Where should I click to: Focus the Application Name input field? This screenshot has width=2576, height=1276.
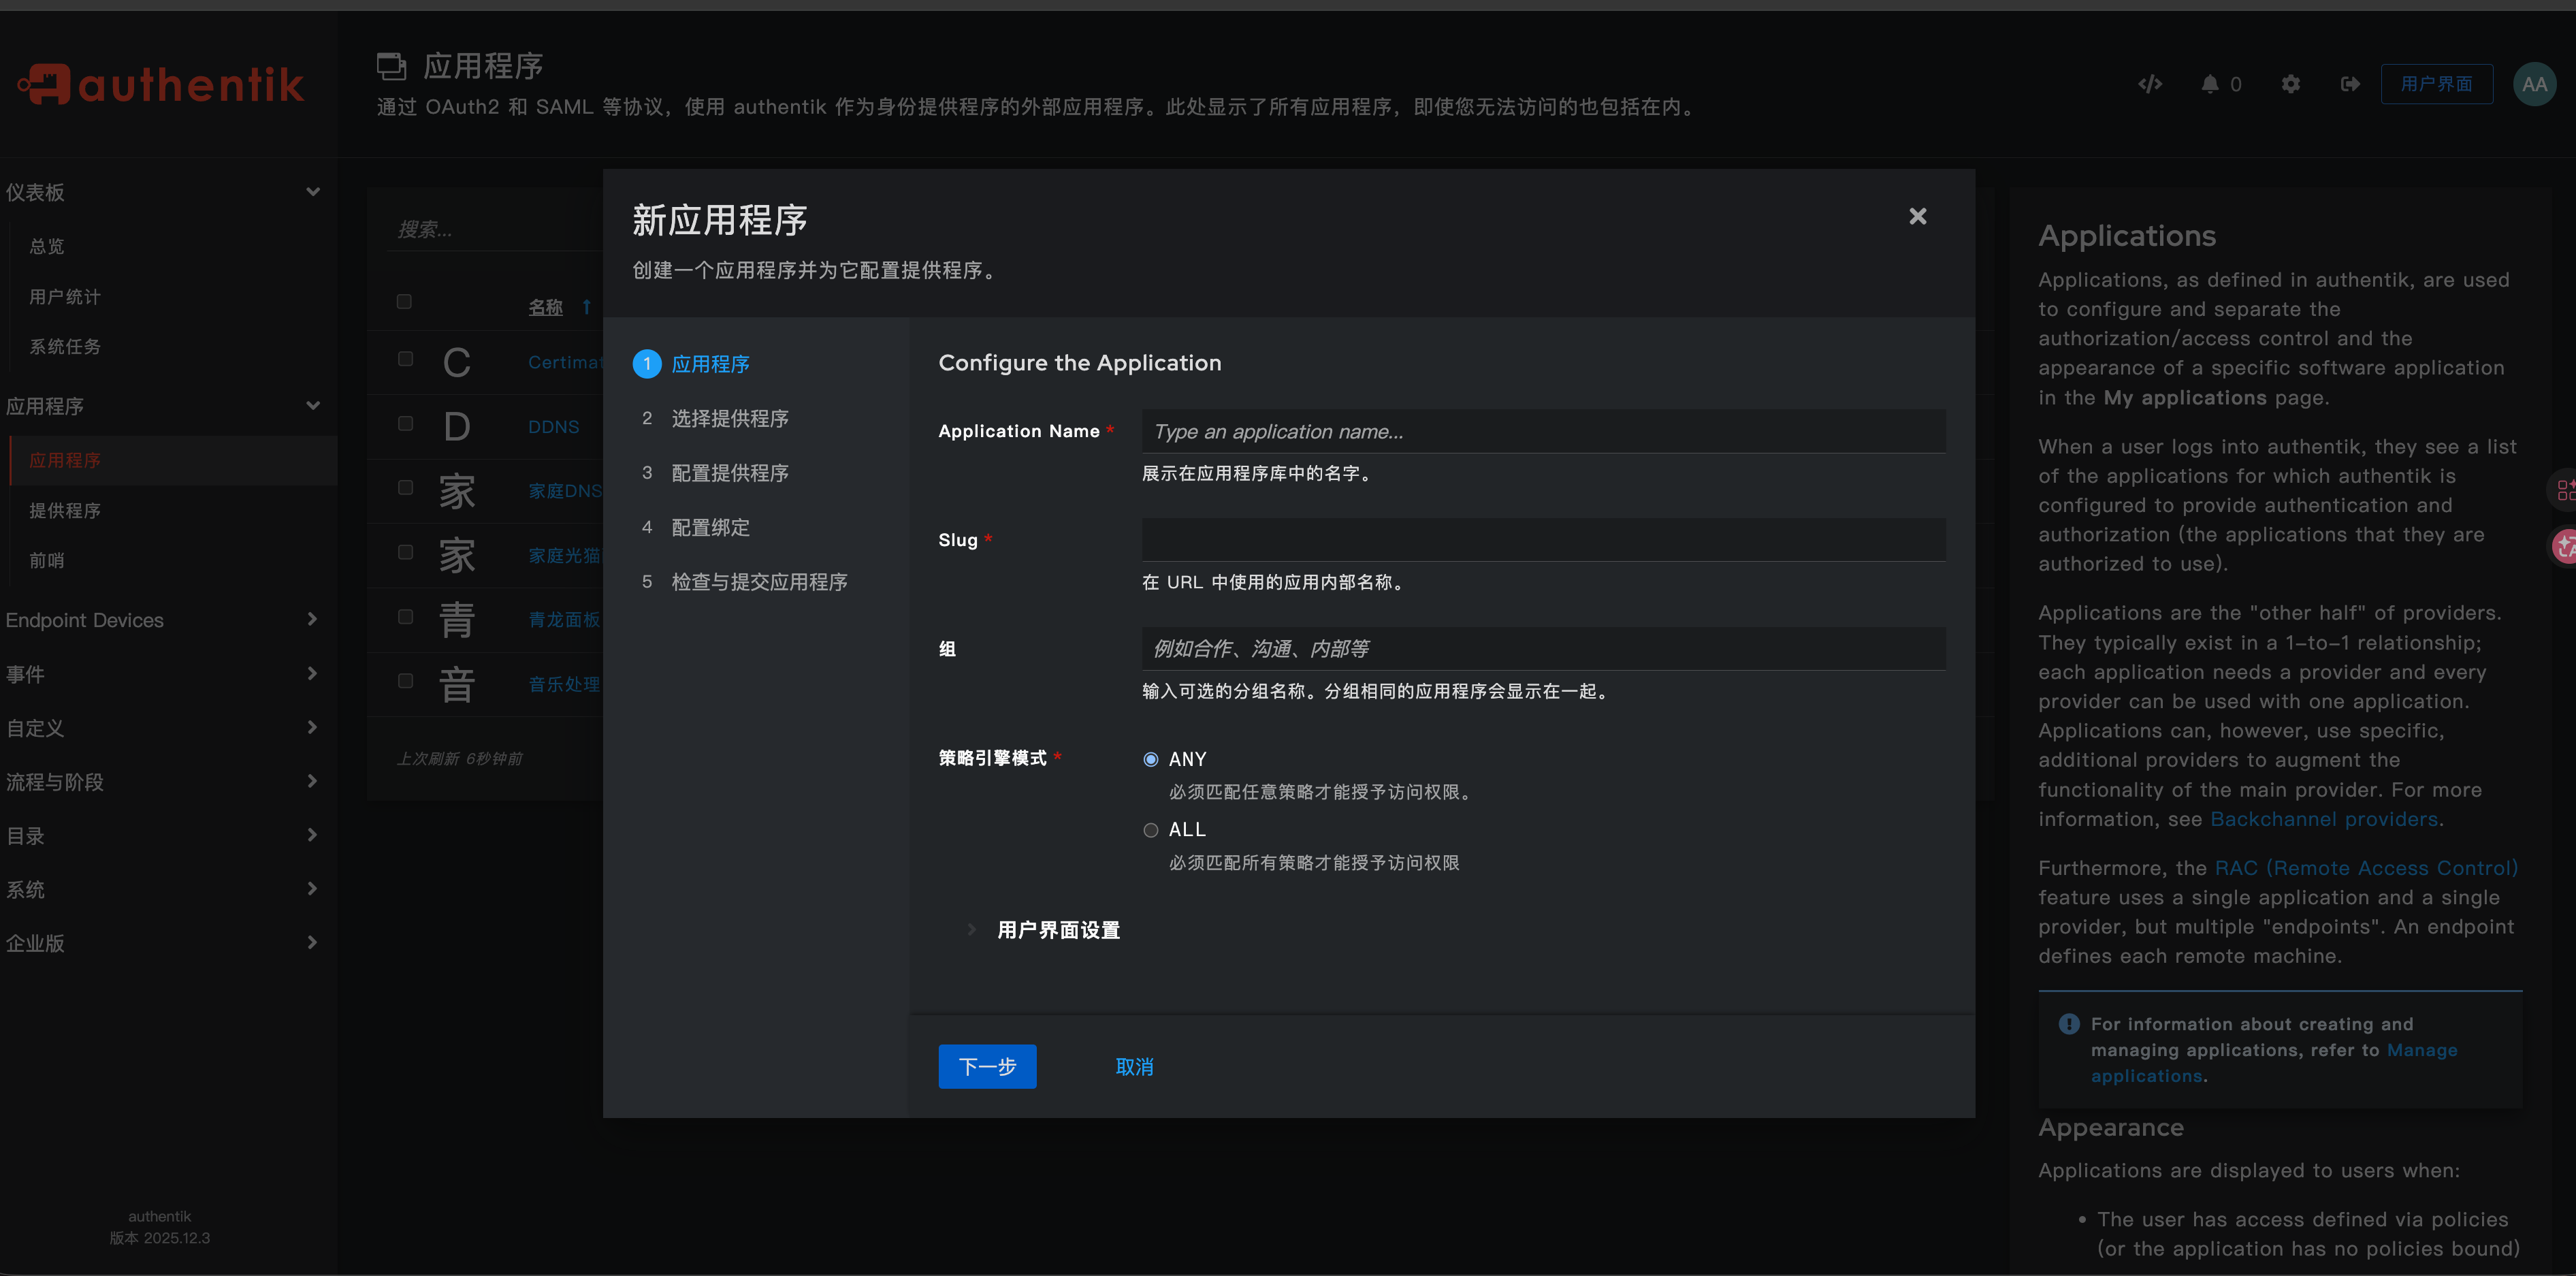click(x=1543, y=431)
